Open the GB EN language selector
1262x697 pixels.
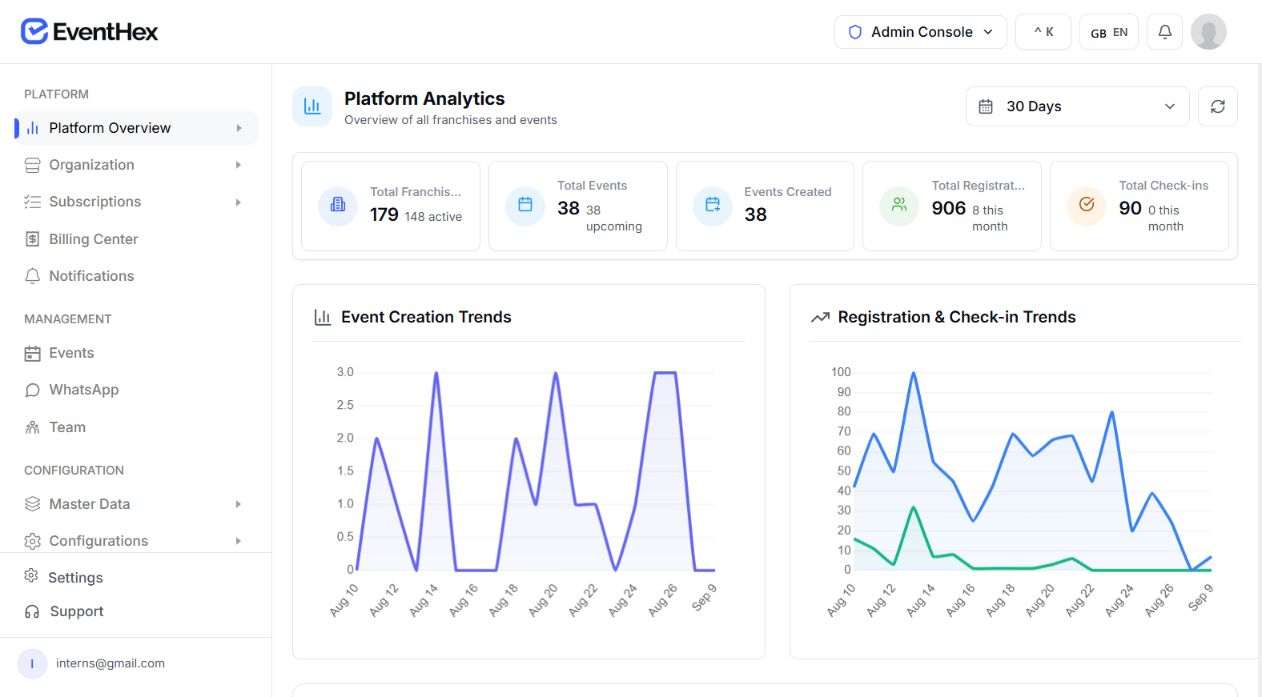click(x=1109, y=32)
